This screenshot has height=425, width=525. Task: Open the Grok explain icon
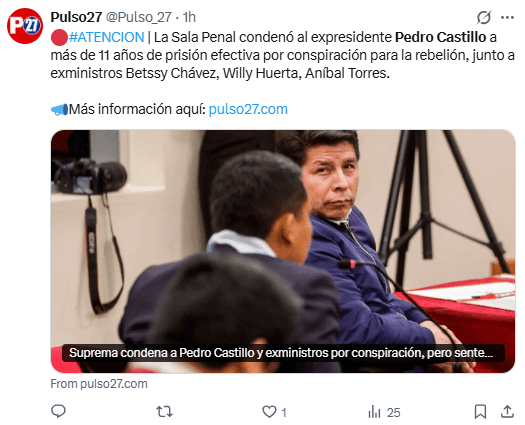[x=484, y=17]
